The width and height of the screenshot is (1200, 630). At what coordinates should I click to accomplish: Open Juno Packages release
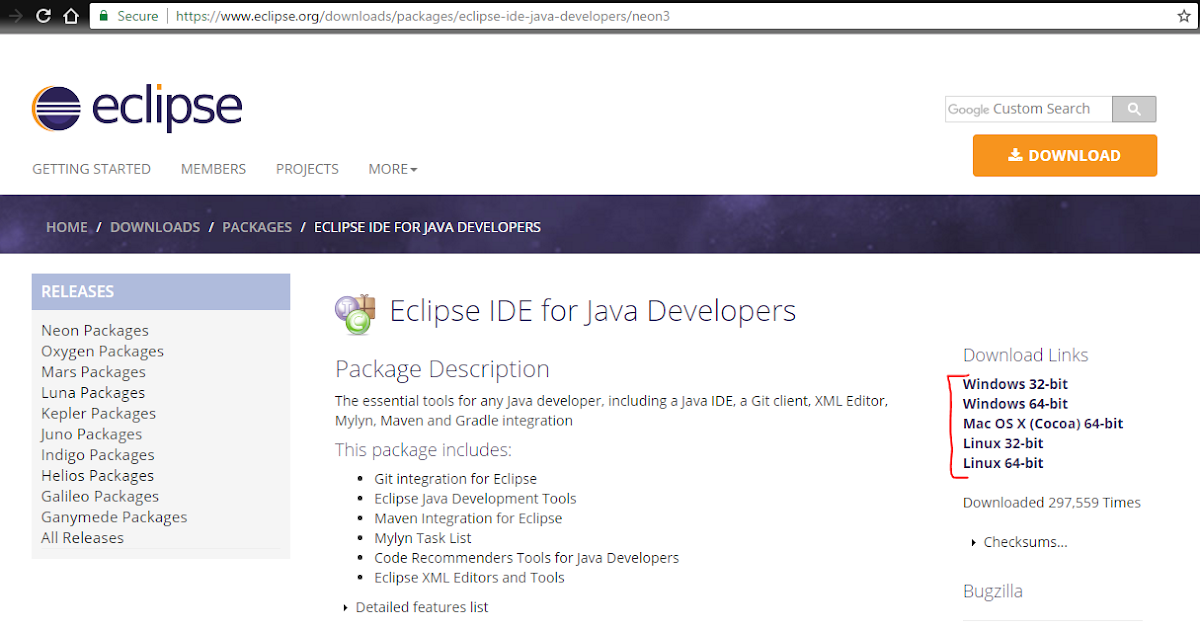pos(91,434)
